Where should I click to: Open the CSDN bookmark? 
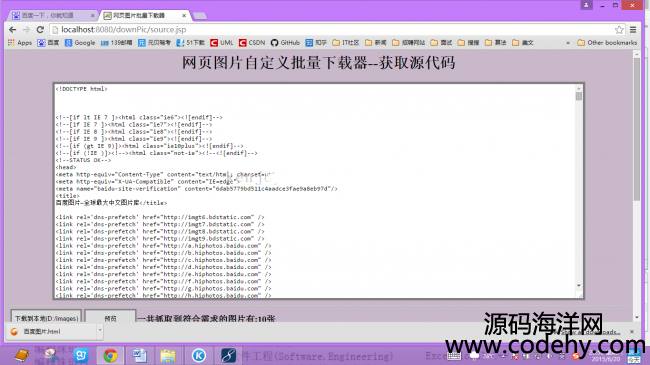252,43
